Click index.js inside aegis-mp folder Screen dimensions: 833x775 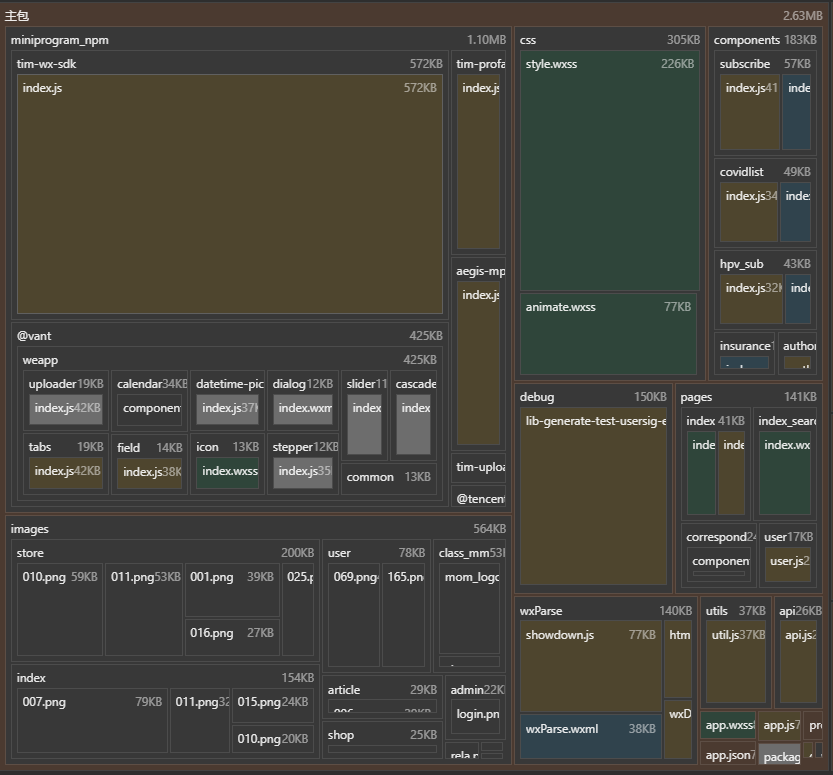tap(478, 363)
